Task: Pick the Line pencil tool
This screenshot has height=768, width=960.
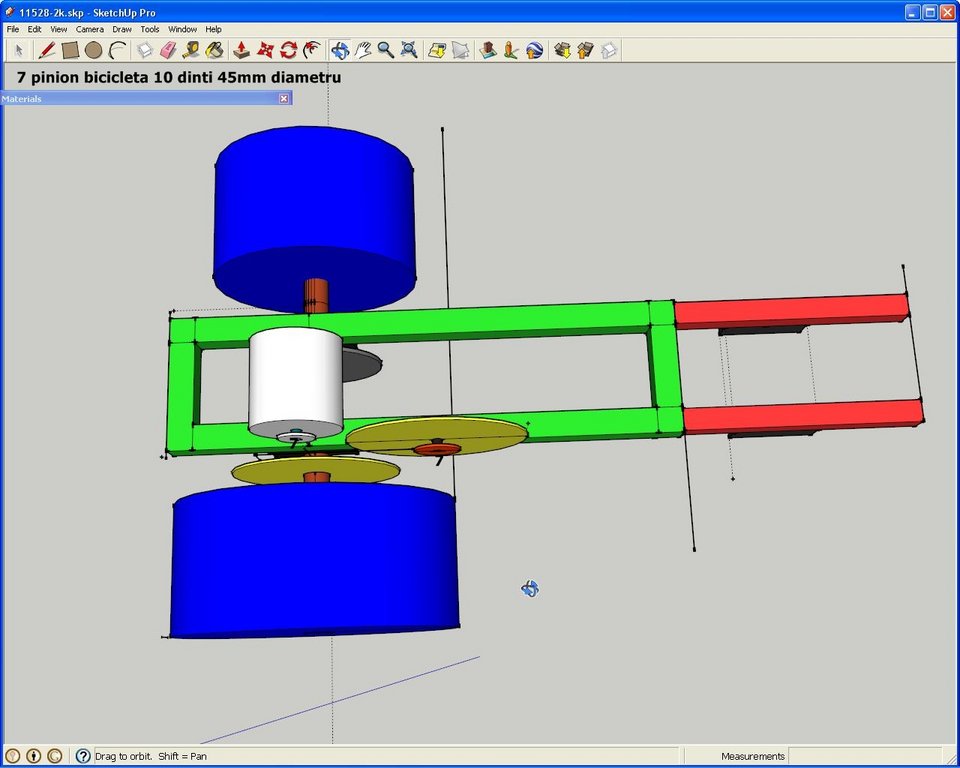Action: [47, 50]
